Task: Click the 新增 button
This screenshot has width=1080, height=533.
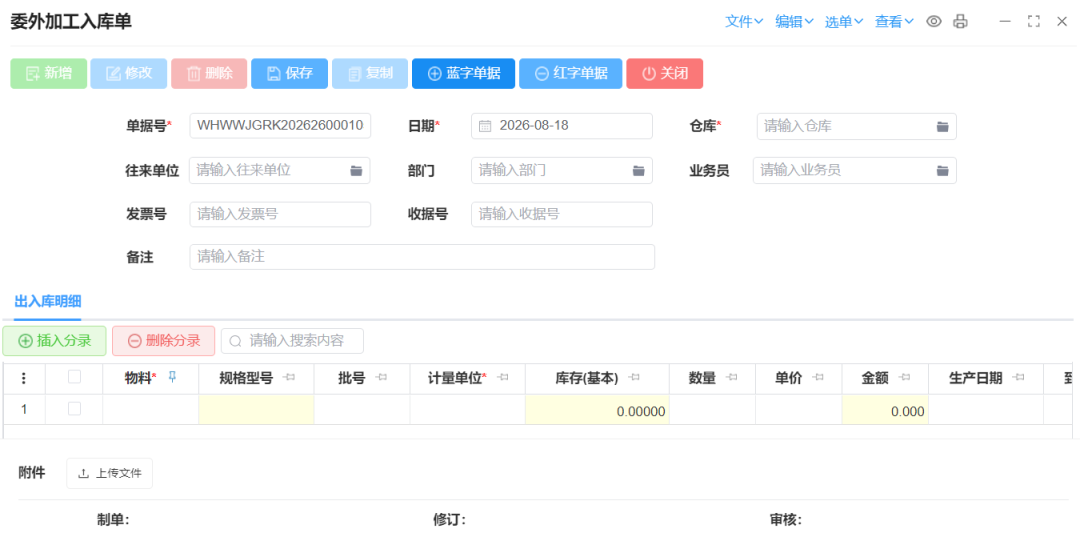Action: [48, 74]
